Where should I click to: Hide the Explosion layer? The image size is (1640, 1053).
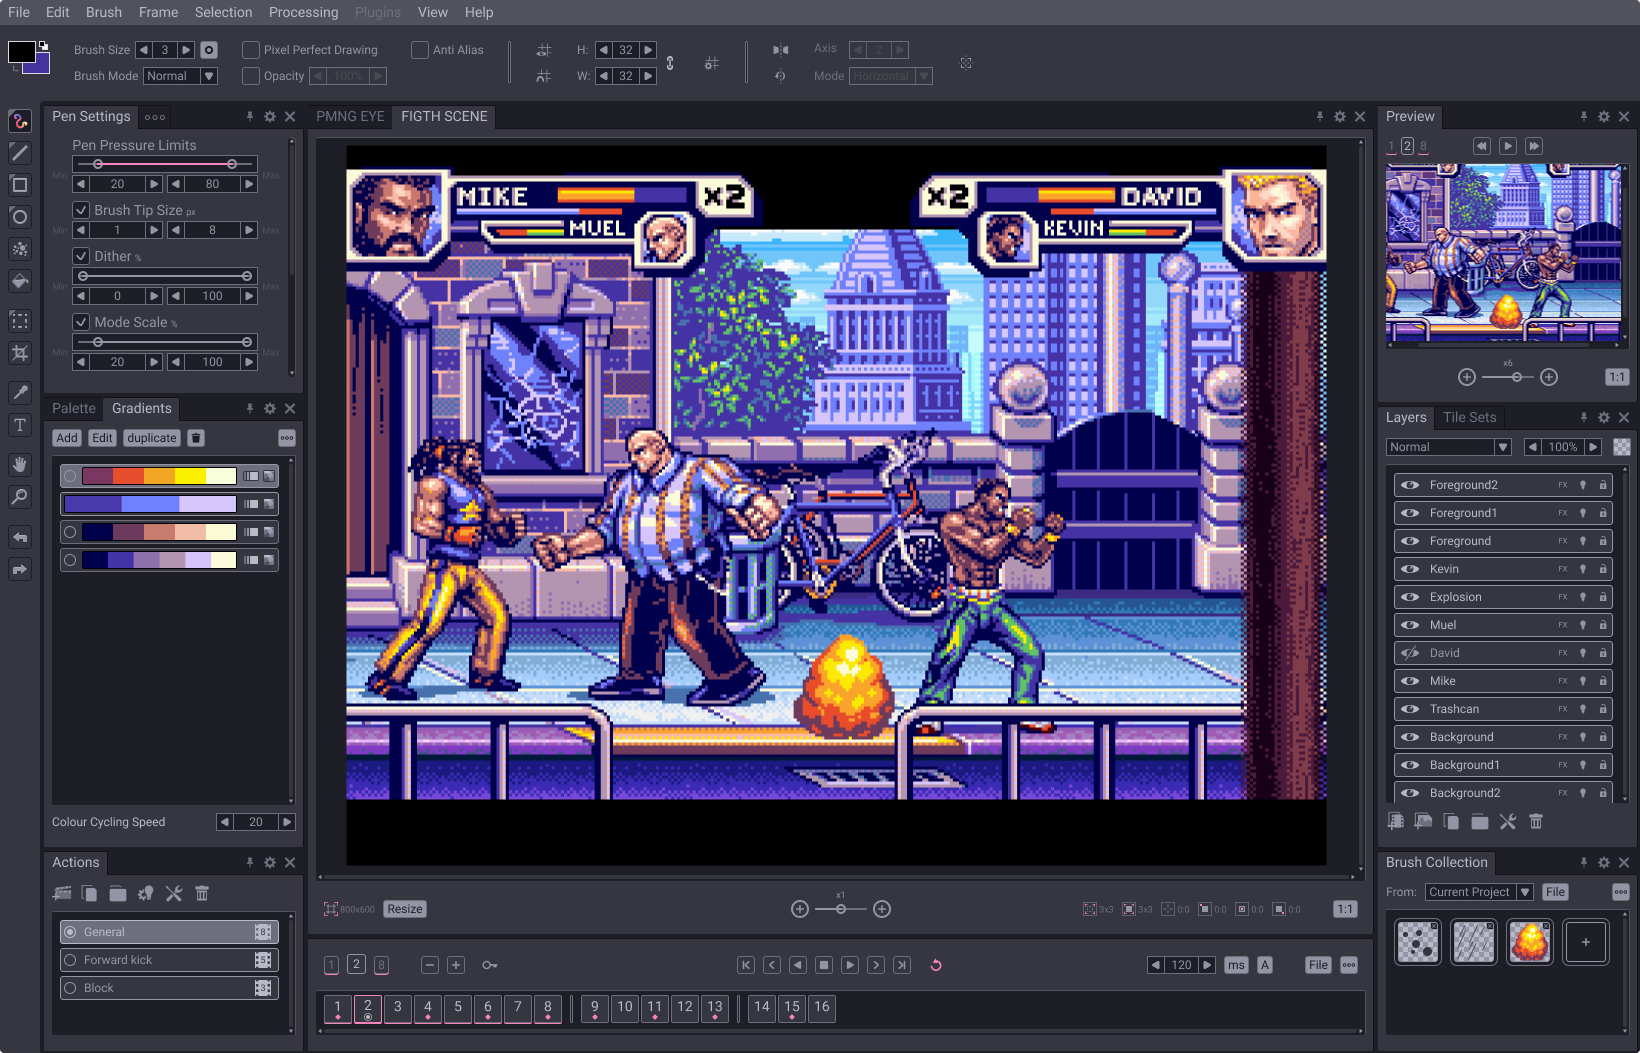pyautogui.click(x=1410, y=597)
